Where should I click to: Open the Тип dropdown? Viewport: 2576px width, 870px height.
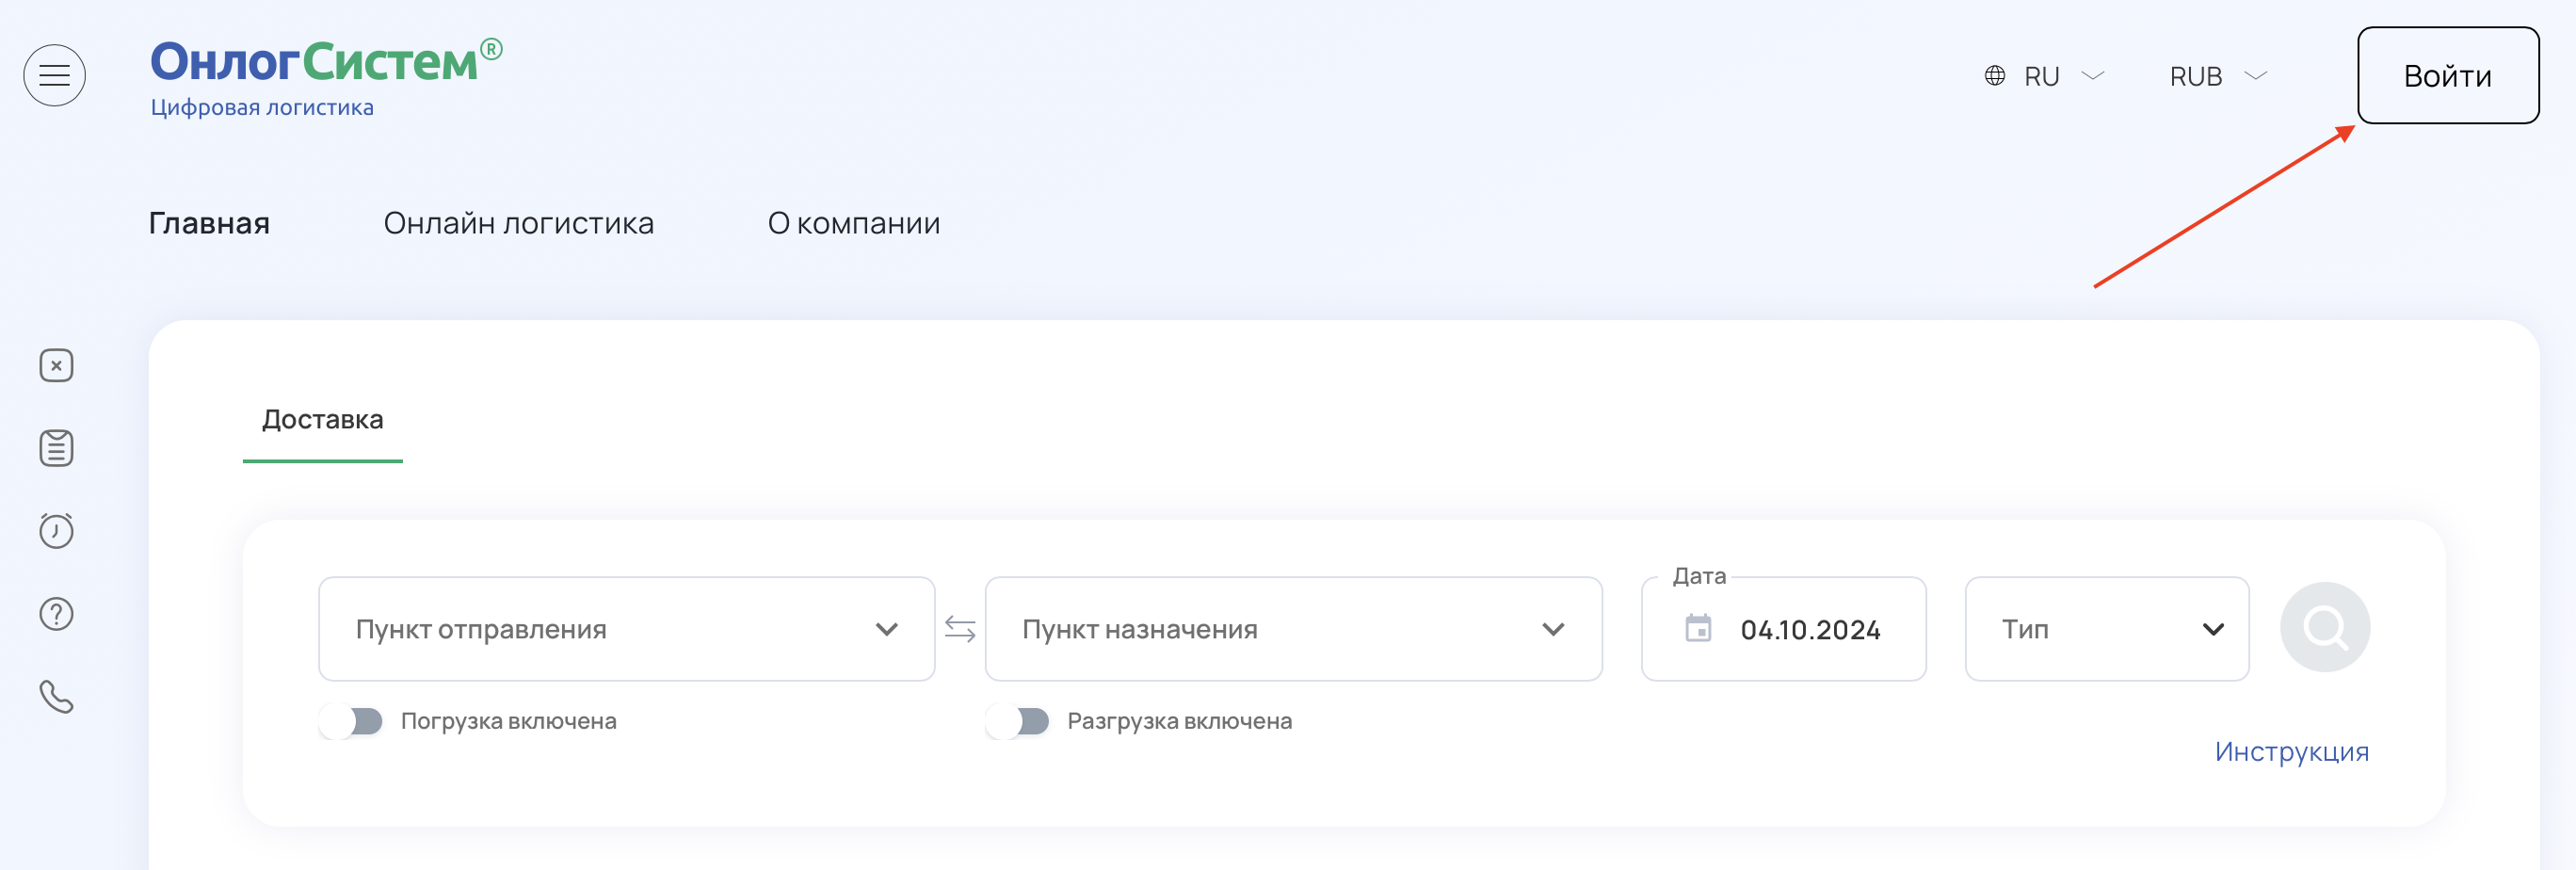click(x=2106, y=629)
